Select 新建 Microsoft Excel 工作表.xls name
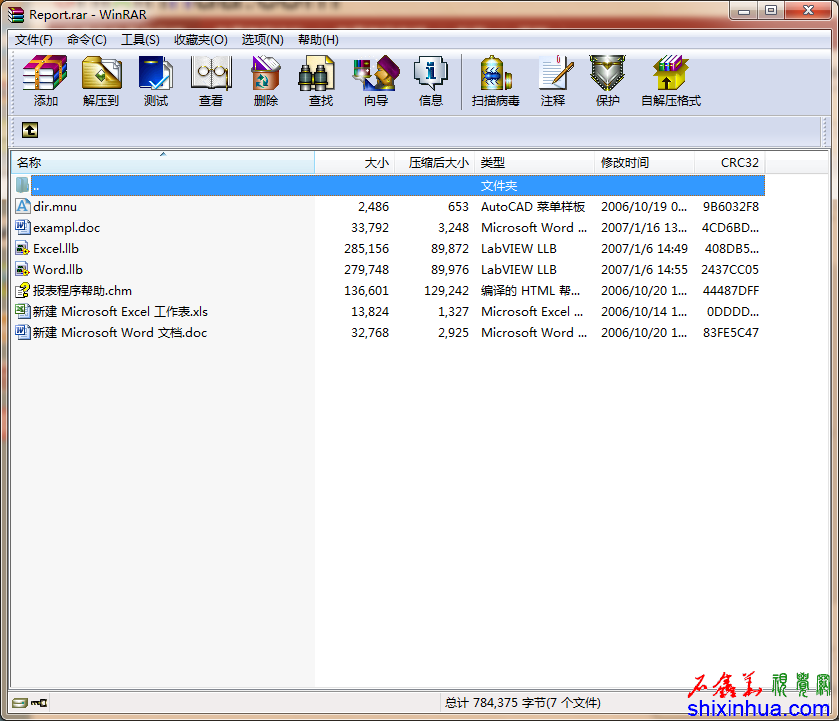839x721 pixels. pyautogui.click(x=120, y=312)
